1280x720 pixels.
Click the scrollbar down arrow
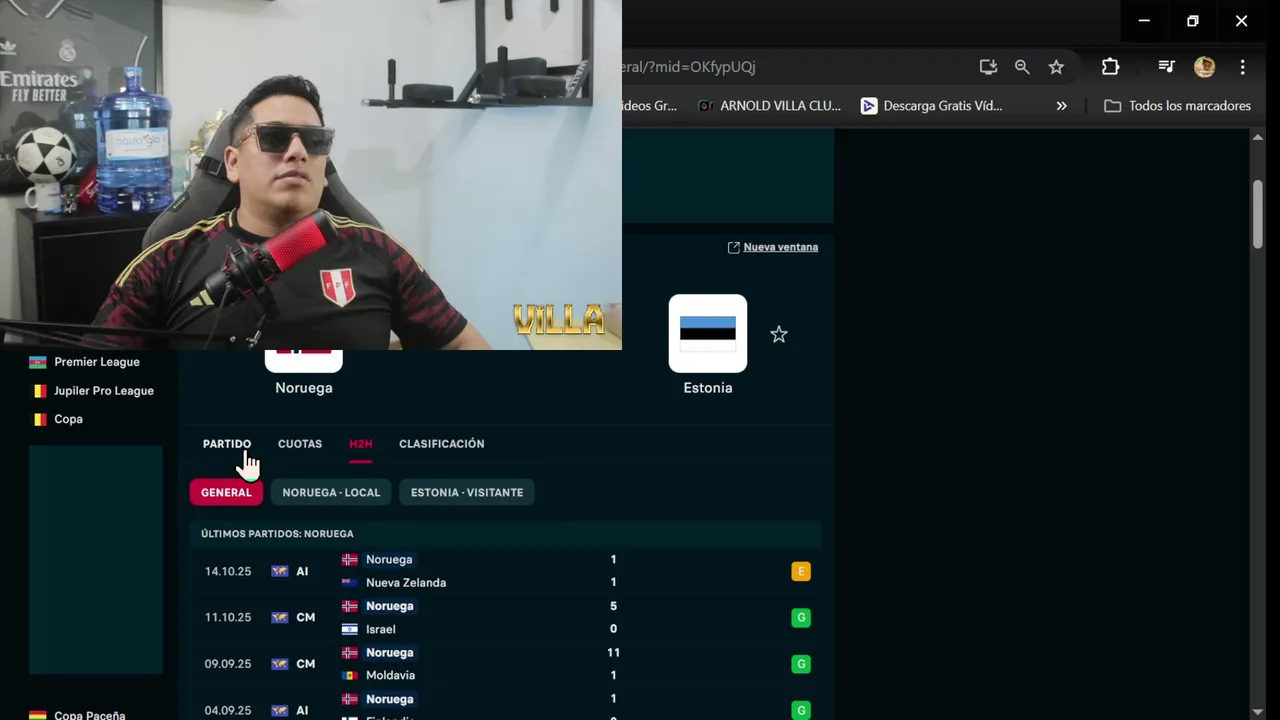tap(1258, 711)
